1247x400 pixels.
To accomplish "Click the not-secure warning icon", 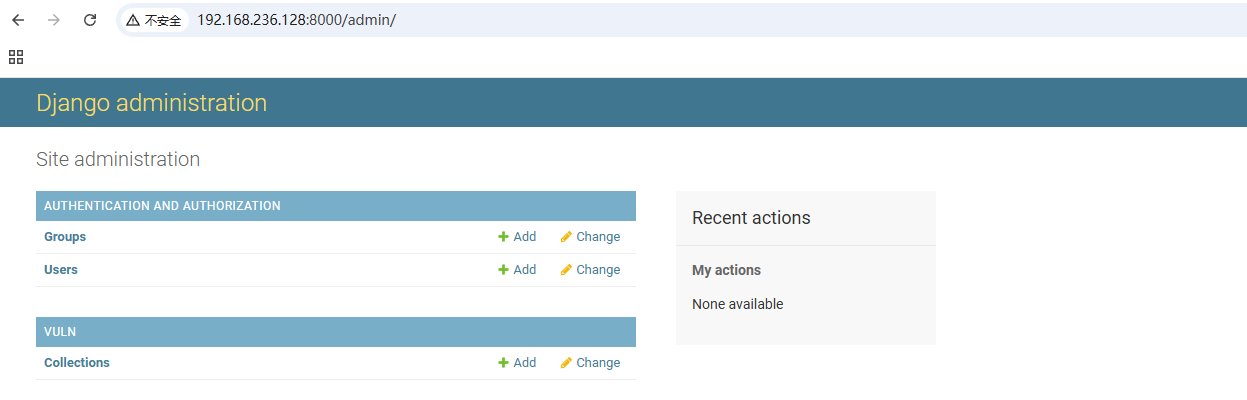I will pyautogui.click(x=133, y=20).
